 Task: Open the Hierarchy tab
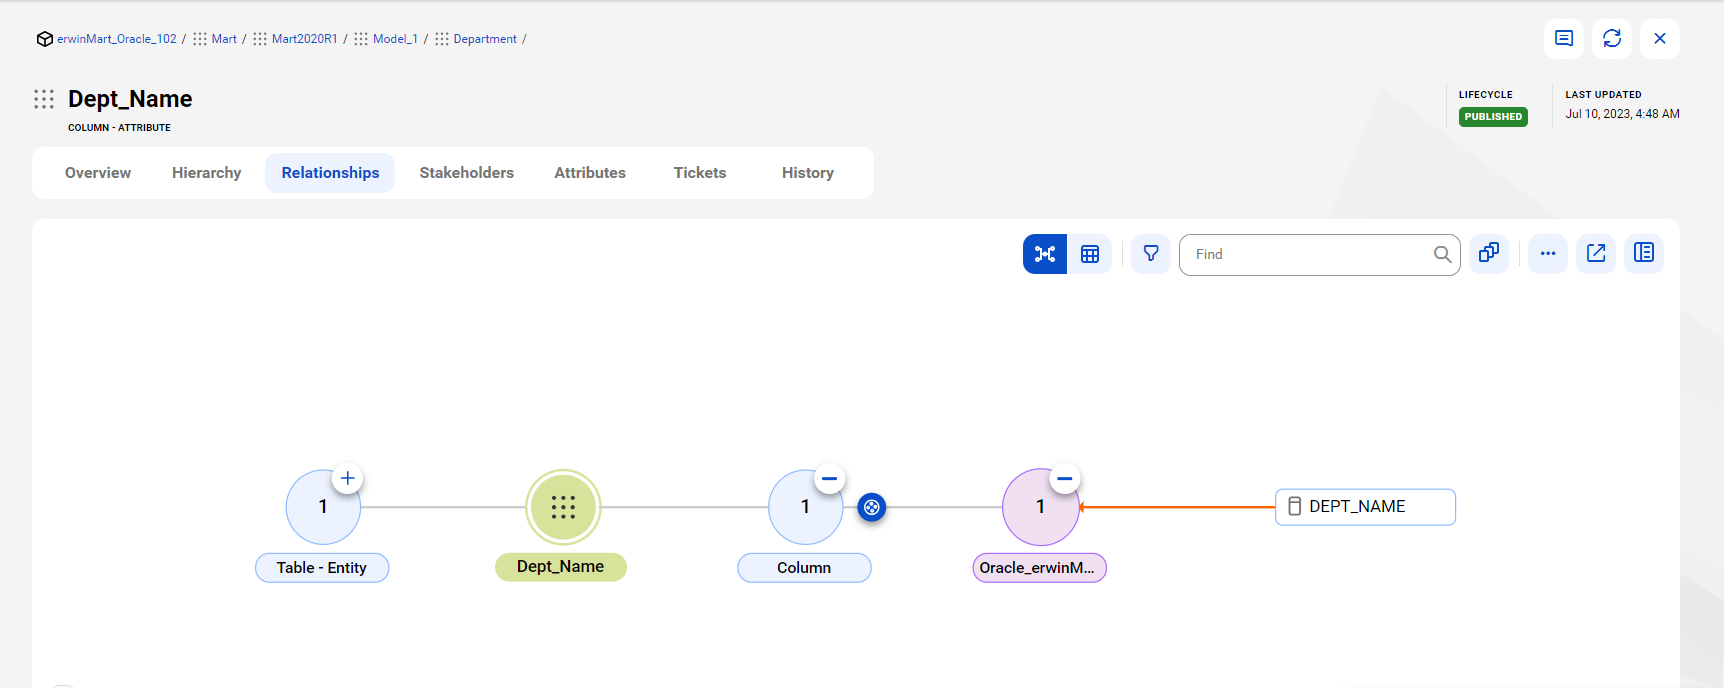tap(207, 173)
